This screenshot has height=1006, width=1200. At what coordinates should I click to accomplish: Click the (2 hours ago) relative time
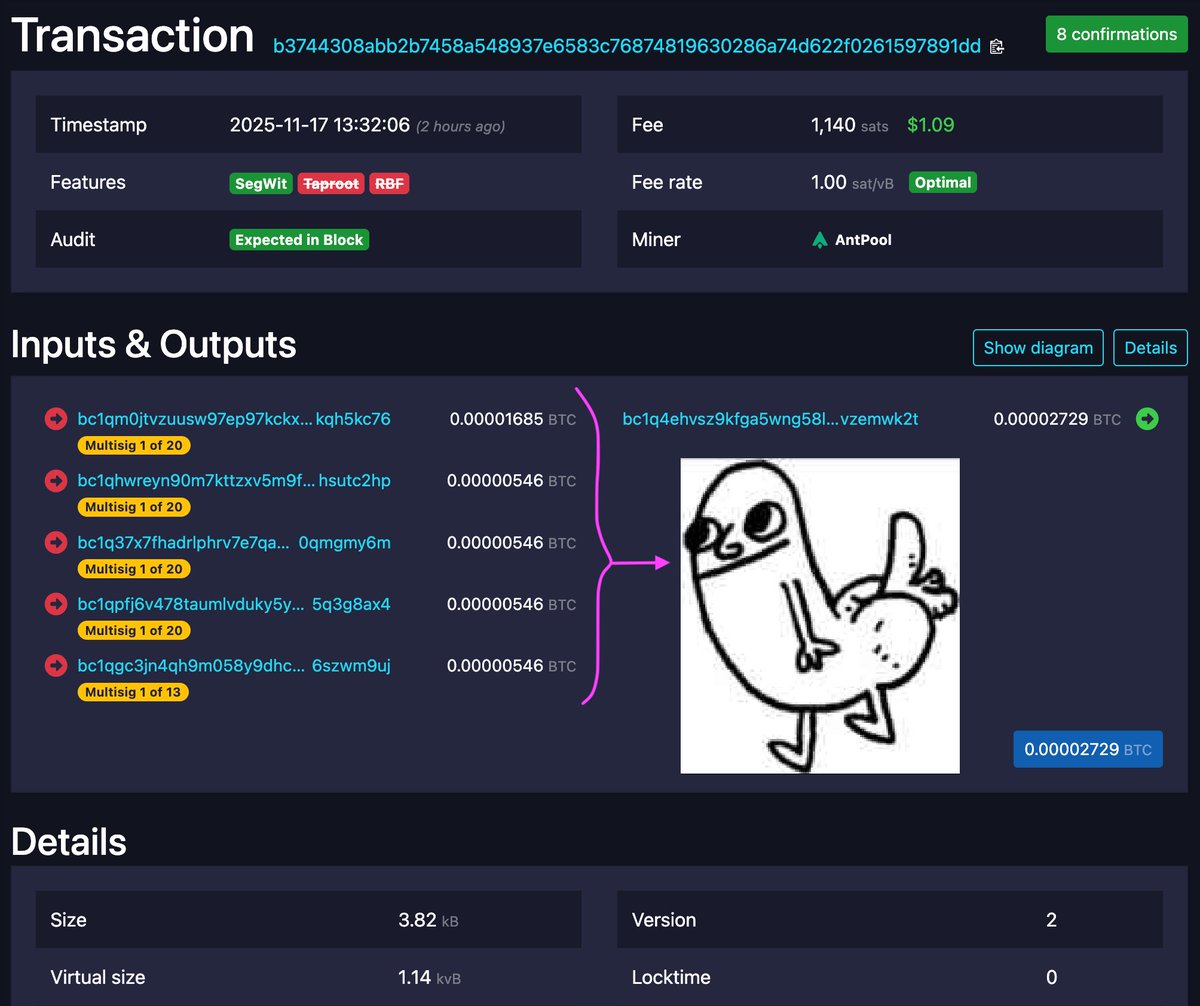pos(460,126)
